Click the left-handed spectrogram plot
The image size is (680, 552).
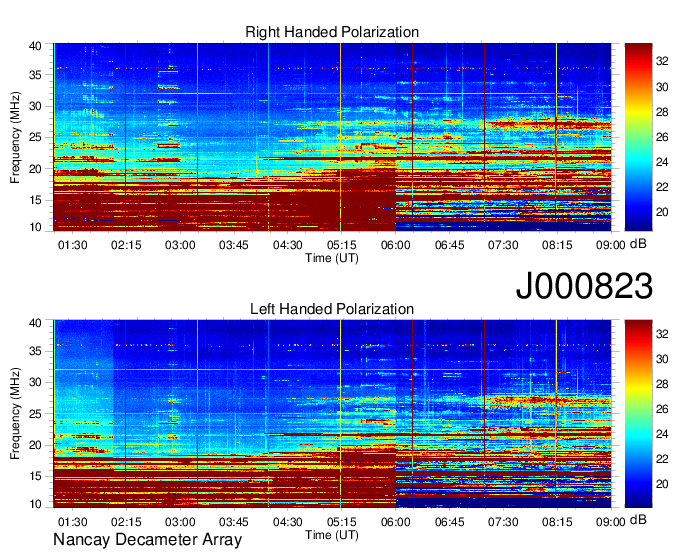click(332, 414)
